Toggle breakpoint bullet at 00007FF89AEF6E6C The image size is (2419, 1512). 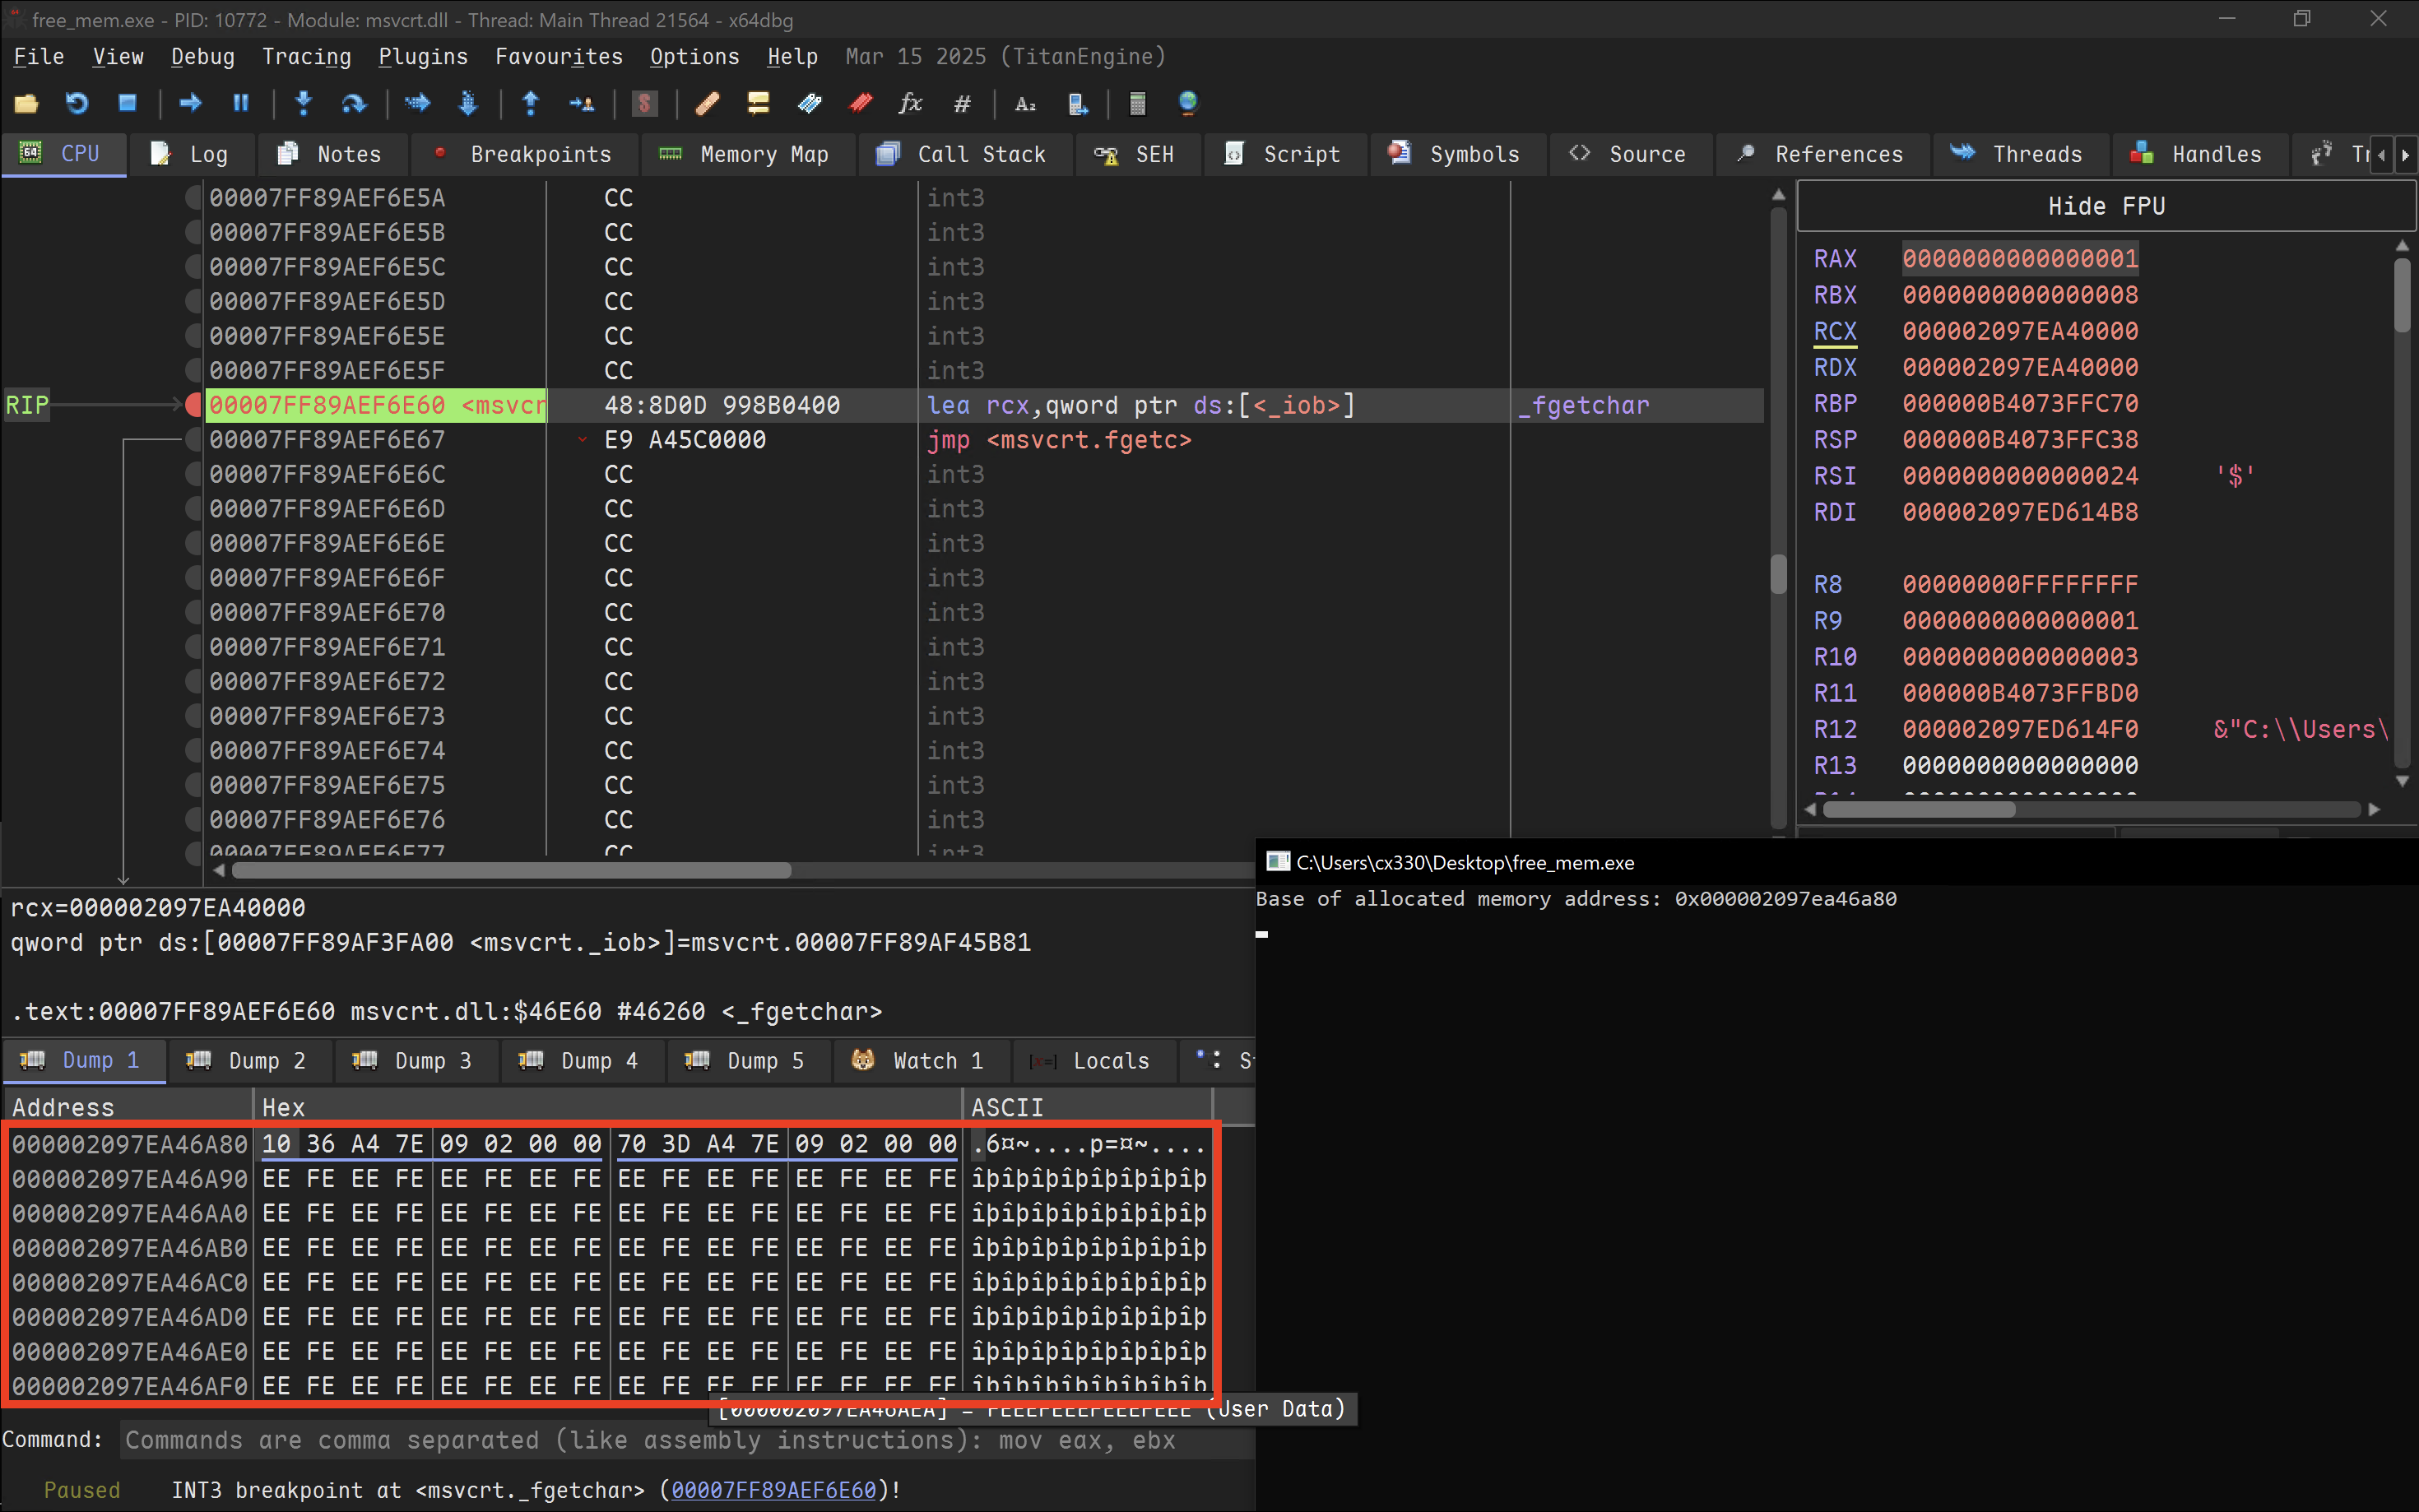[x=194, y=474]
